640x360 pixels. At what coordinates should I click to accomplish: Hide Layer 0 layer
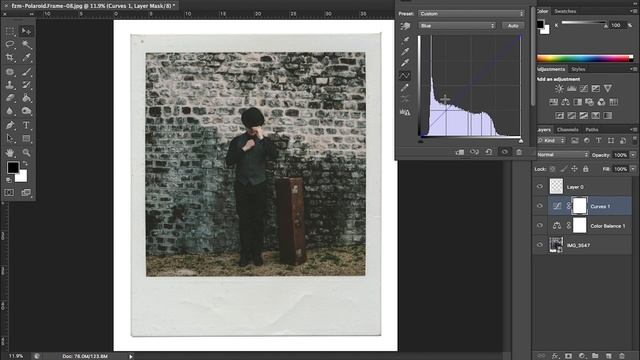click(x=540, y=187)
